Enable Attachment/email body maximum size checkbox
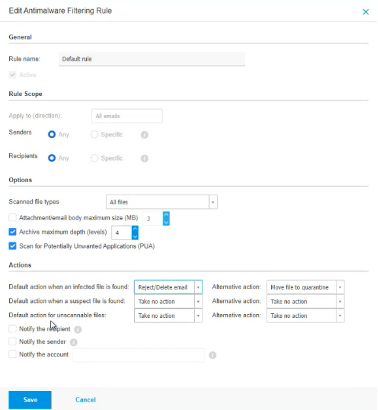Screen dimensions: 378x410 pyautogui.click(x=12, y=218)
